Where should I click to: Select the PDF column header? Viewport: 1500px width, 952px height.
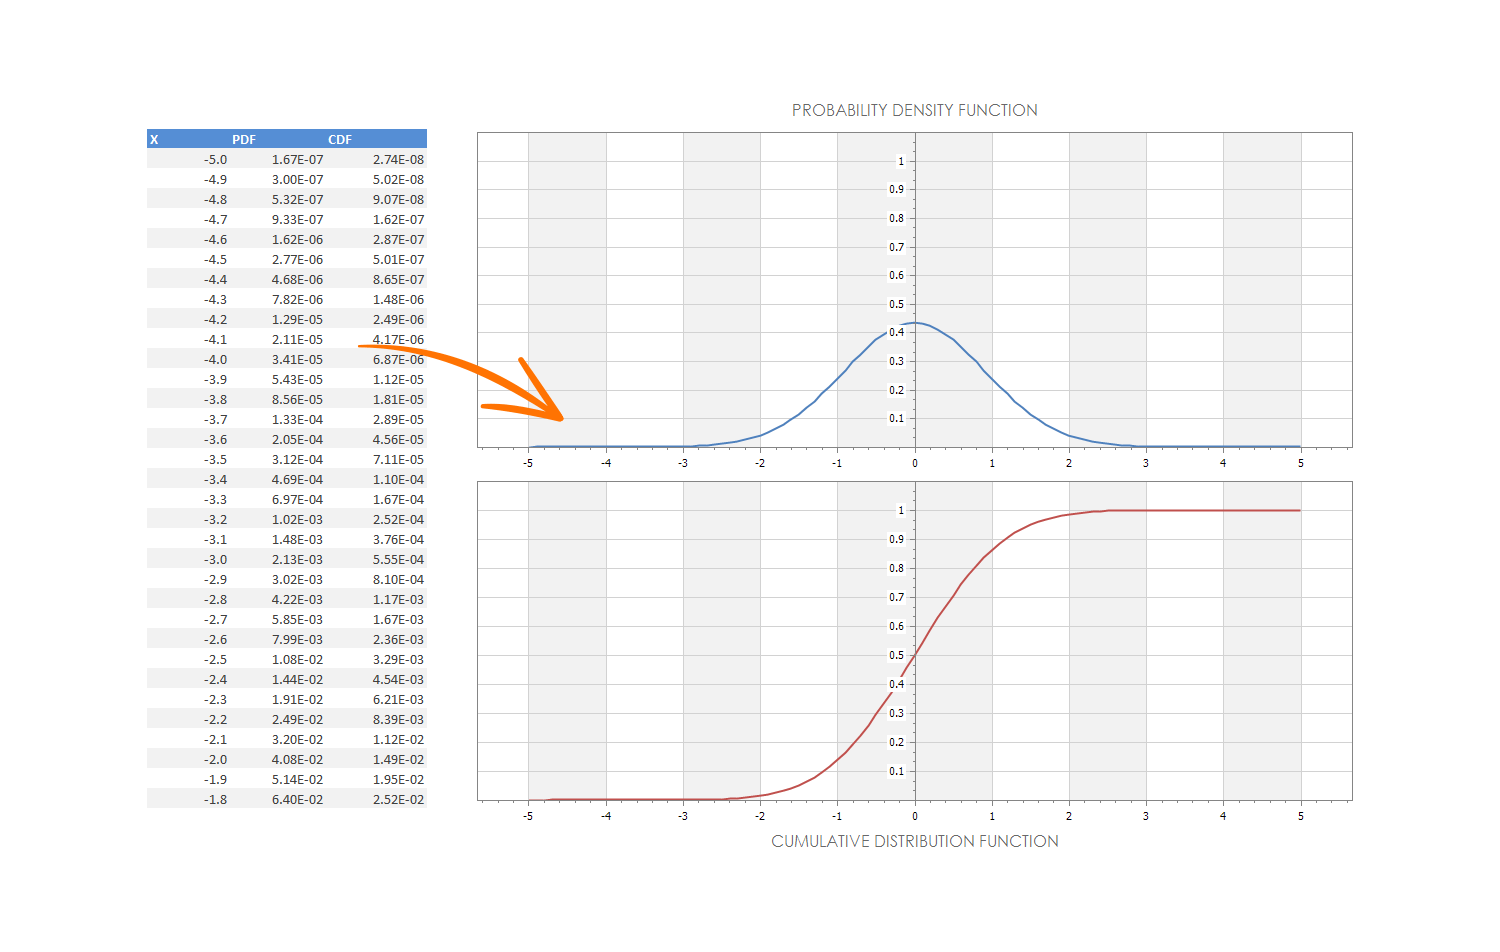(244, 140)
